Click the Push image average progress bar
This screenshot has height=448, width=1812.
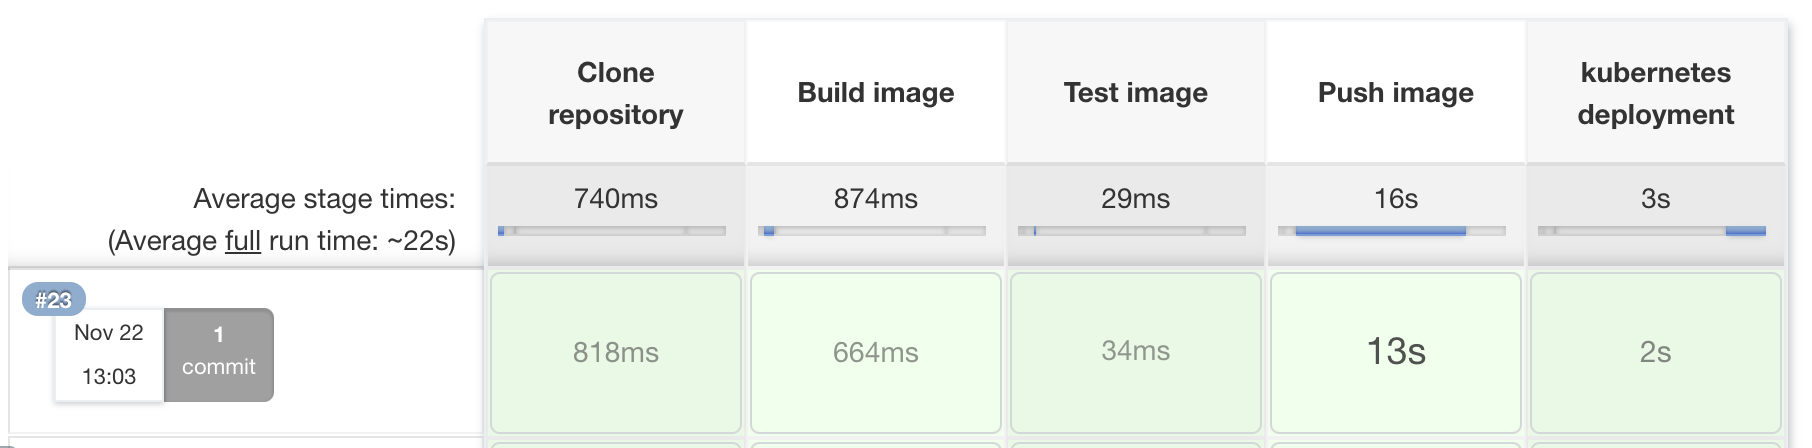1392,231
